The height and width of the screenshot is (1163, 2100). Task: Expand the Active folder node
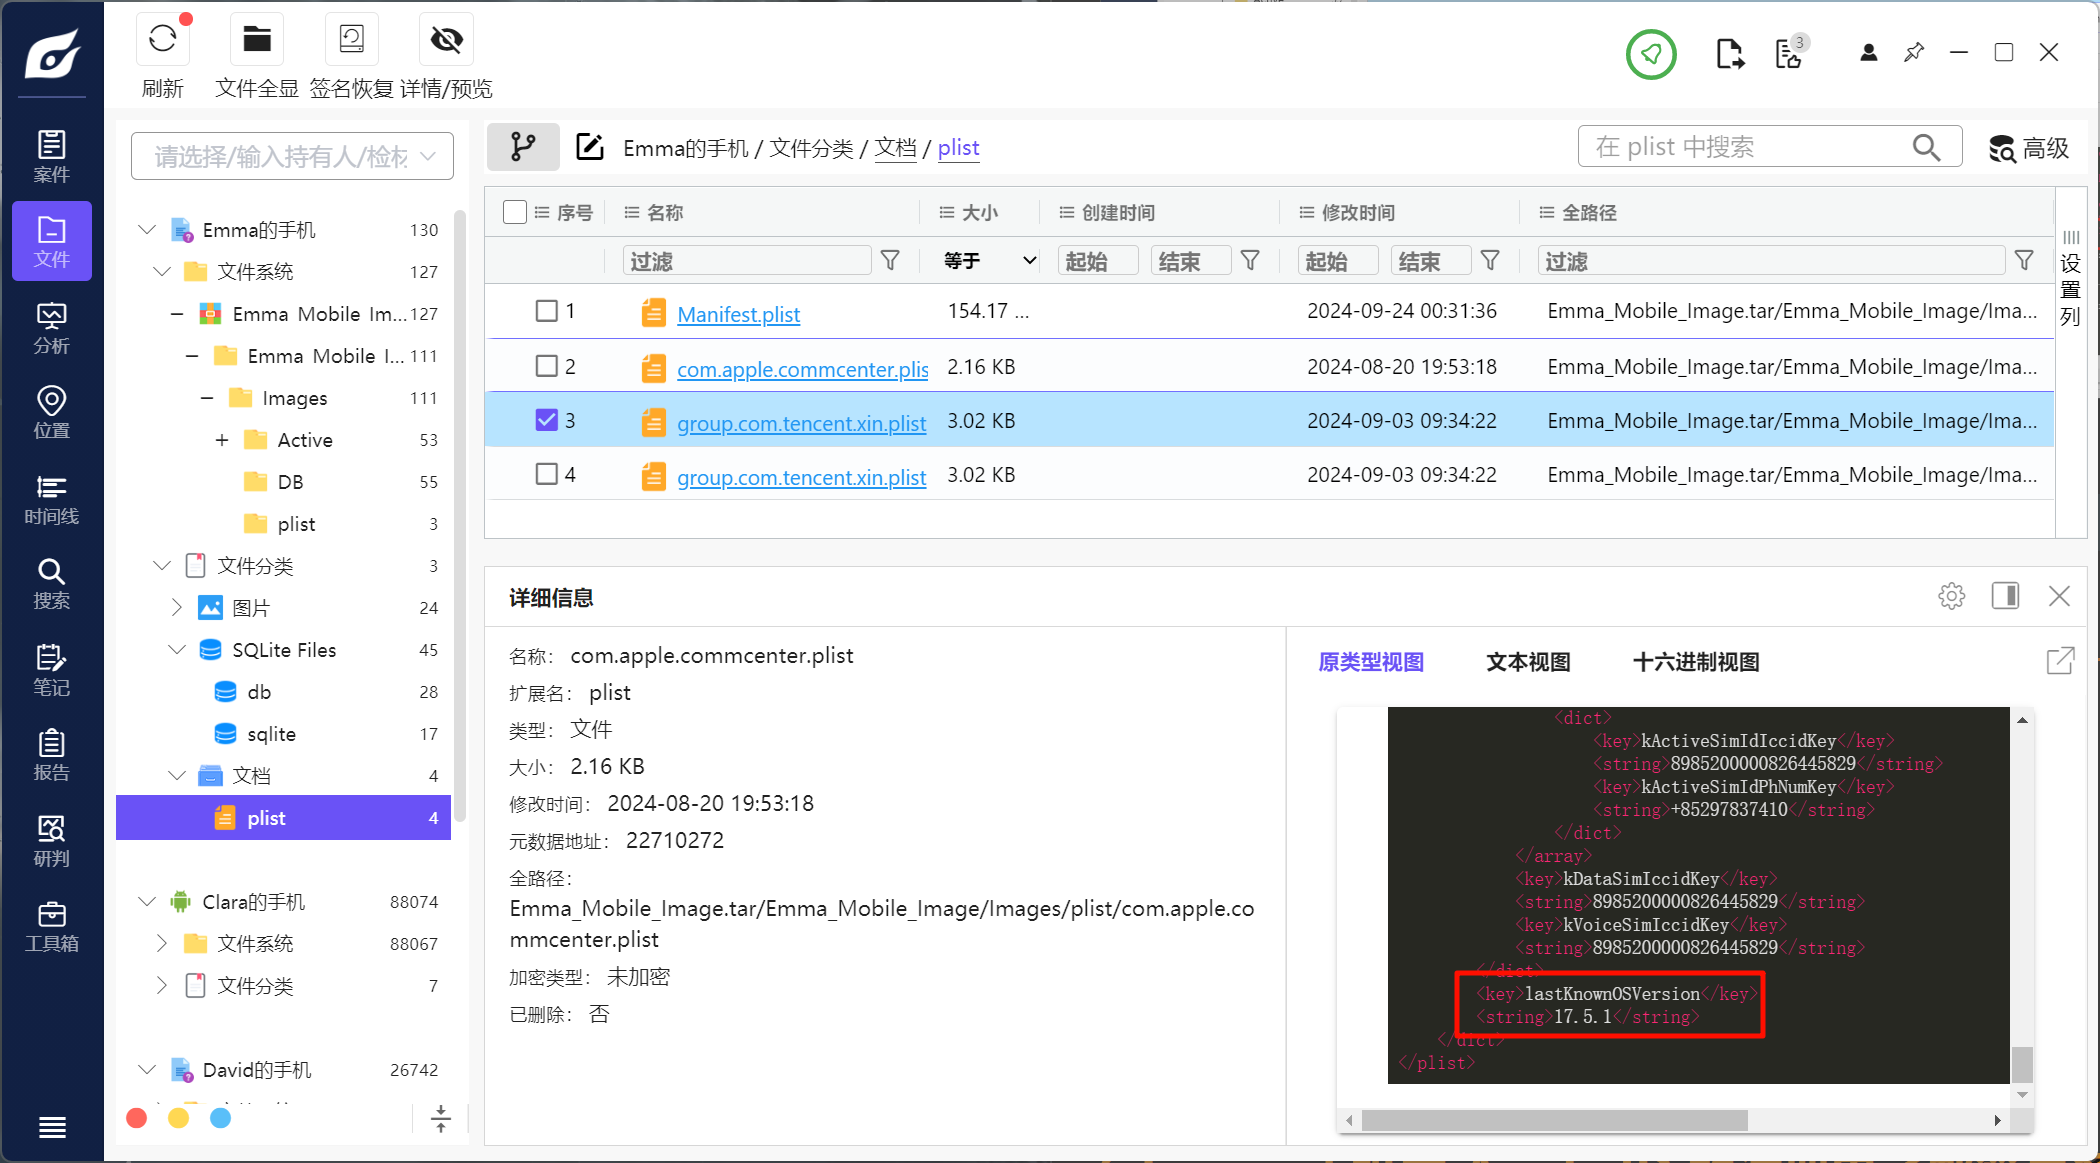click(222, 440)
